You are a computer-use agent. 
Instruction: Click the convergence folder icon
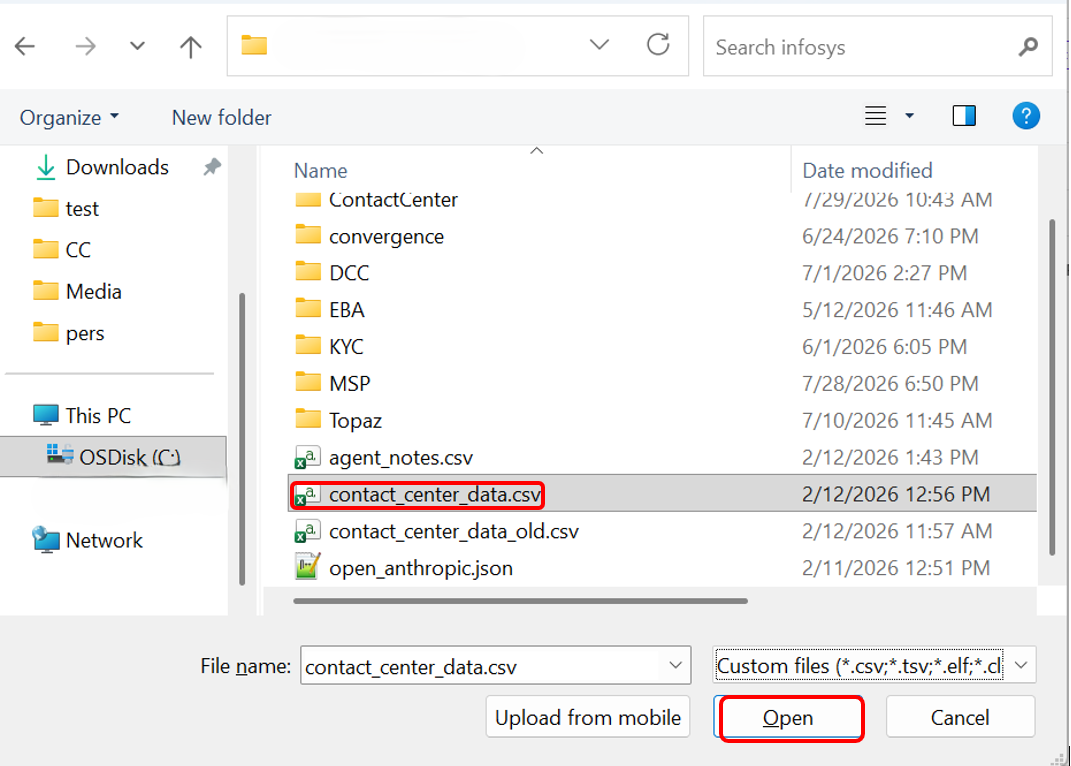pyautogui.click(x=307, y=235)
